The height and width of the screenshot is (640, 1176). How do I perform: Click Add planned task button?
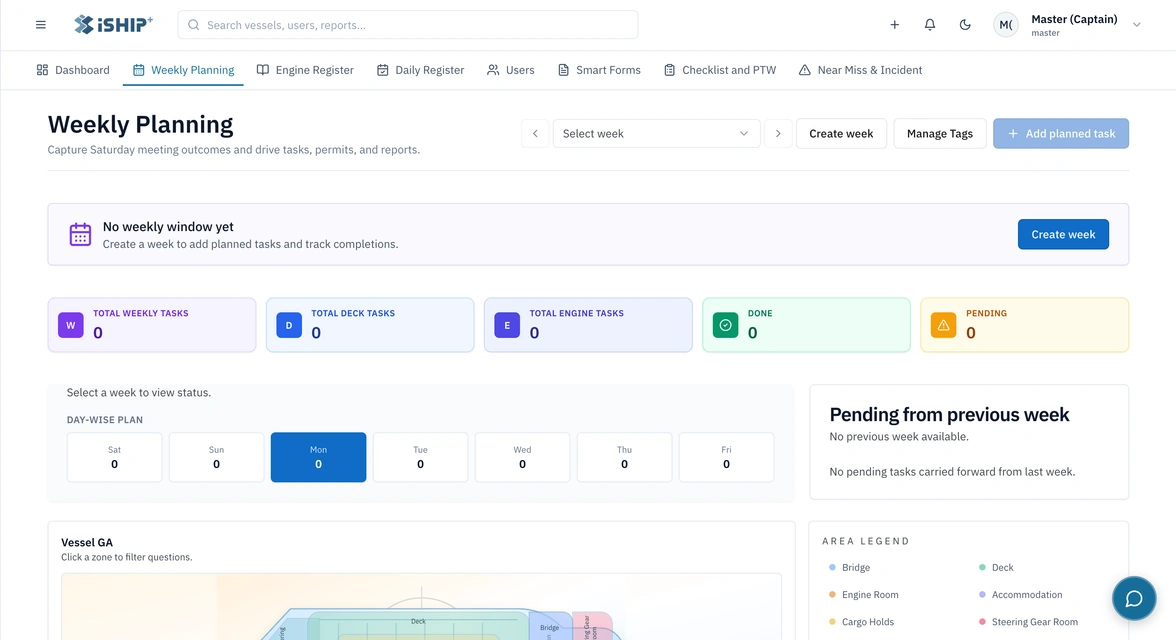tap(1060, 134)
